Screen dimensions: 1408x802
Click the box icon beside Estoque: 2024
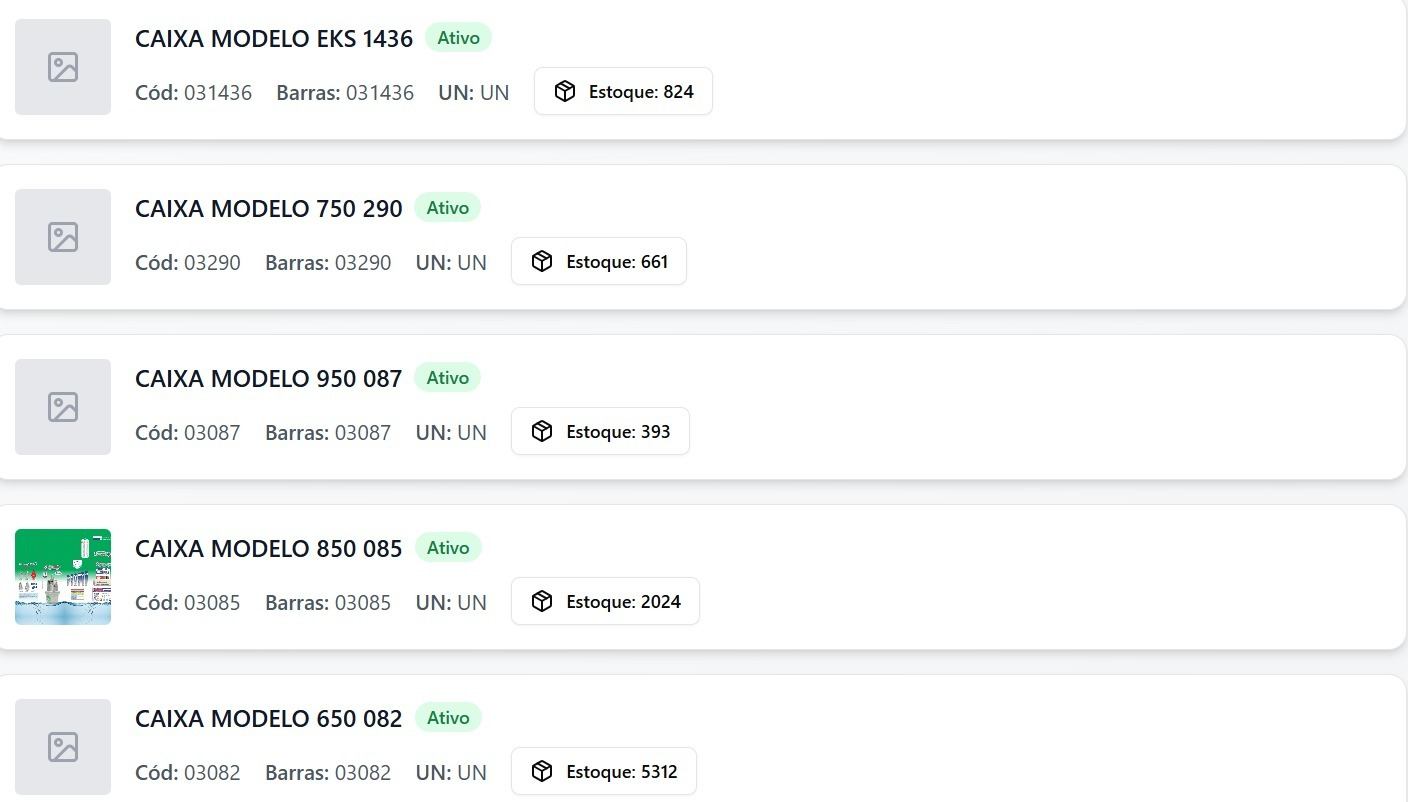click(542, 602)
